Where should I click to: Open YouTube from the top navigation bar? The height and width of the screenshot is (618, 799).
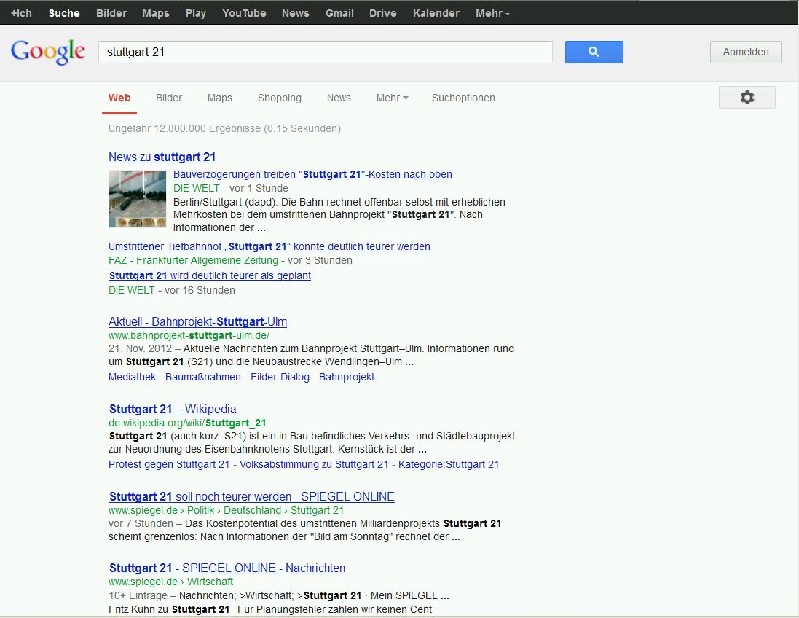coord(244,13)
